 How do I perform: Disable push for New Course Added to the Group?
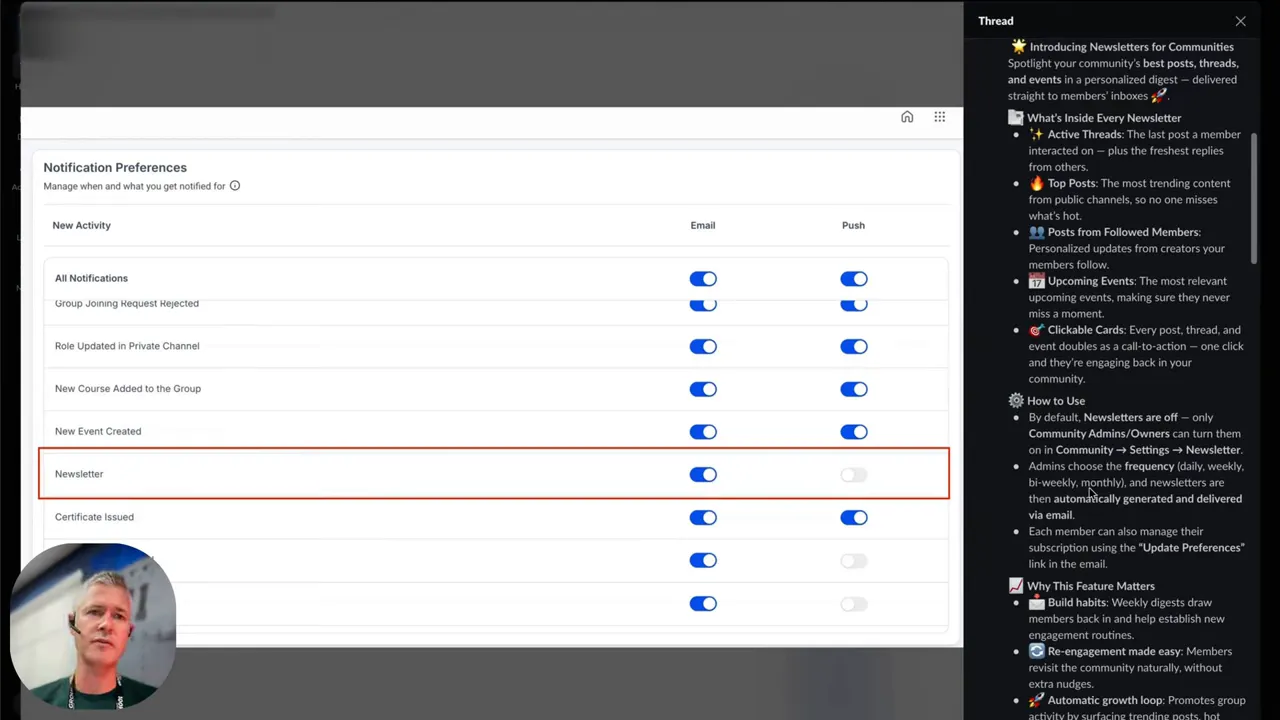(x=853, y=389)
